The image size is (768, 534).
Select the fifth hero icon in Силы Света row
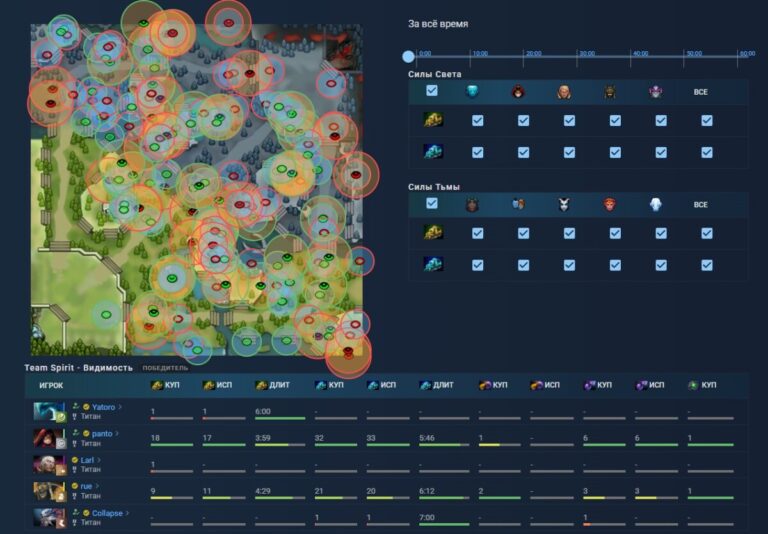656,92
